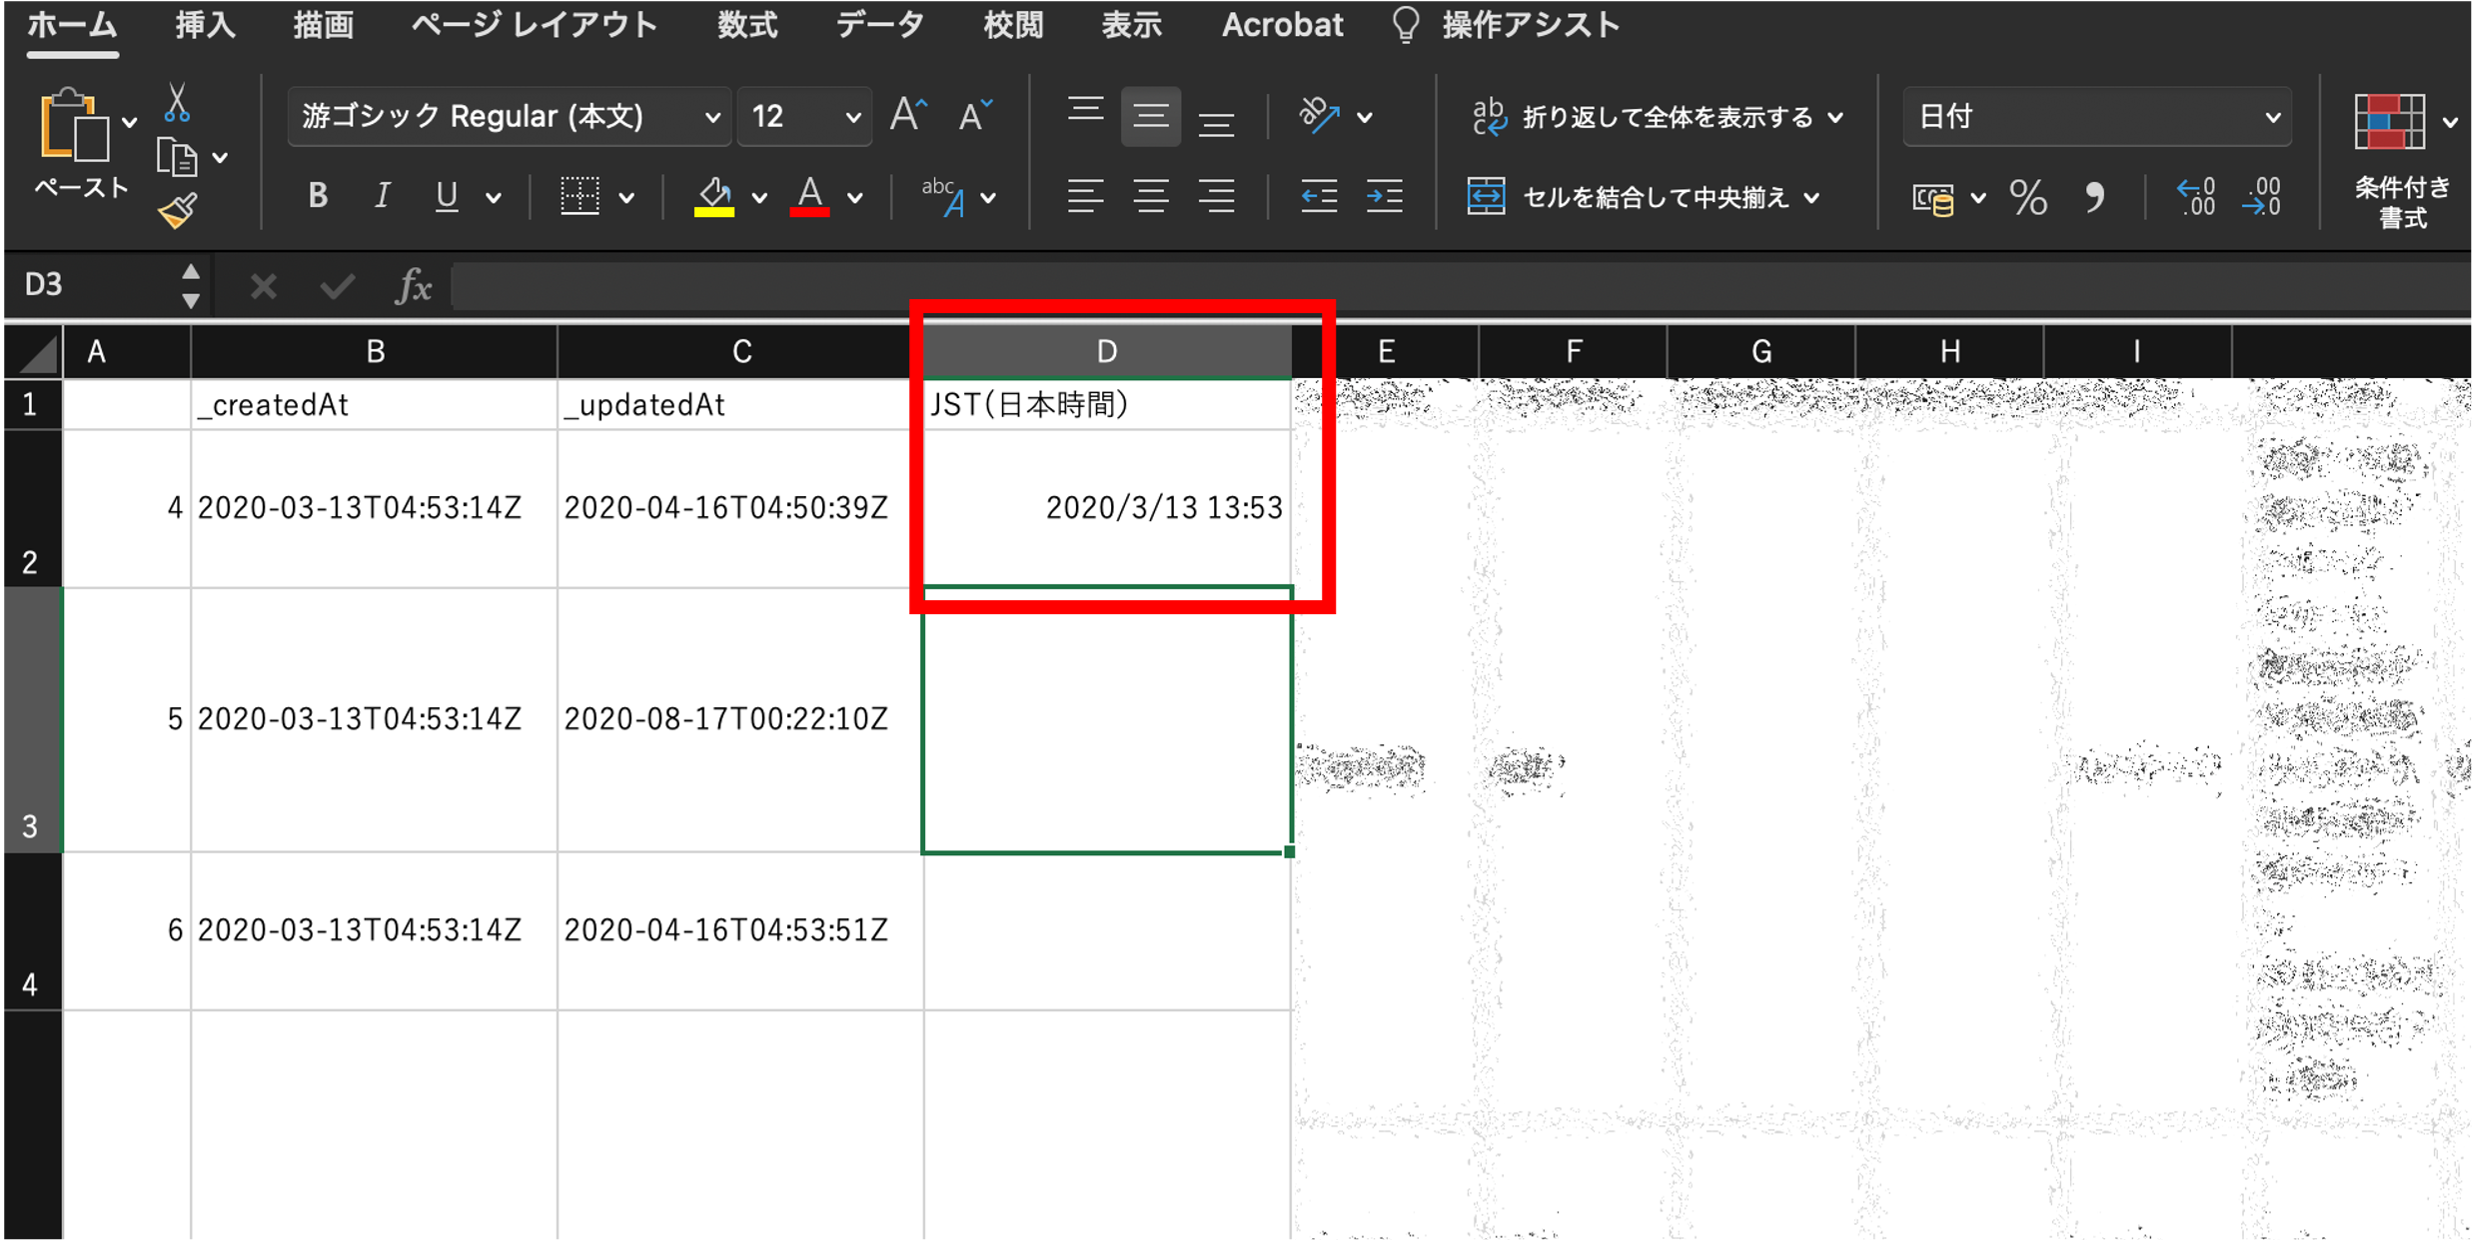Toggle Underline formatting

pos(446,196)
